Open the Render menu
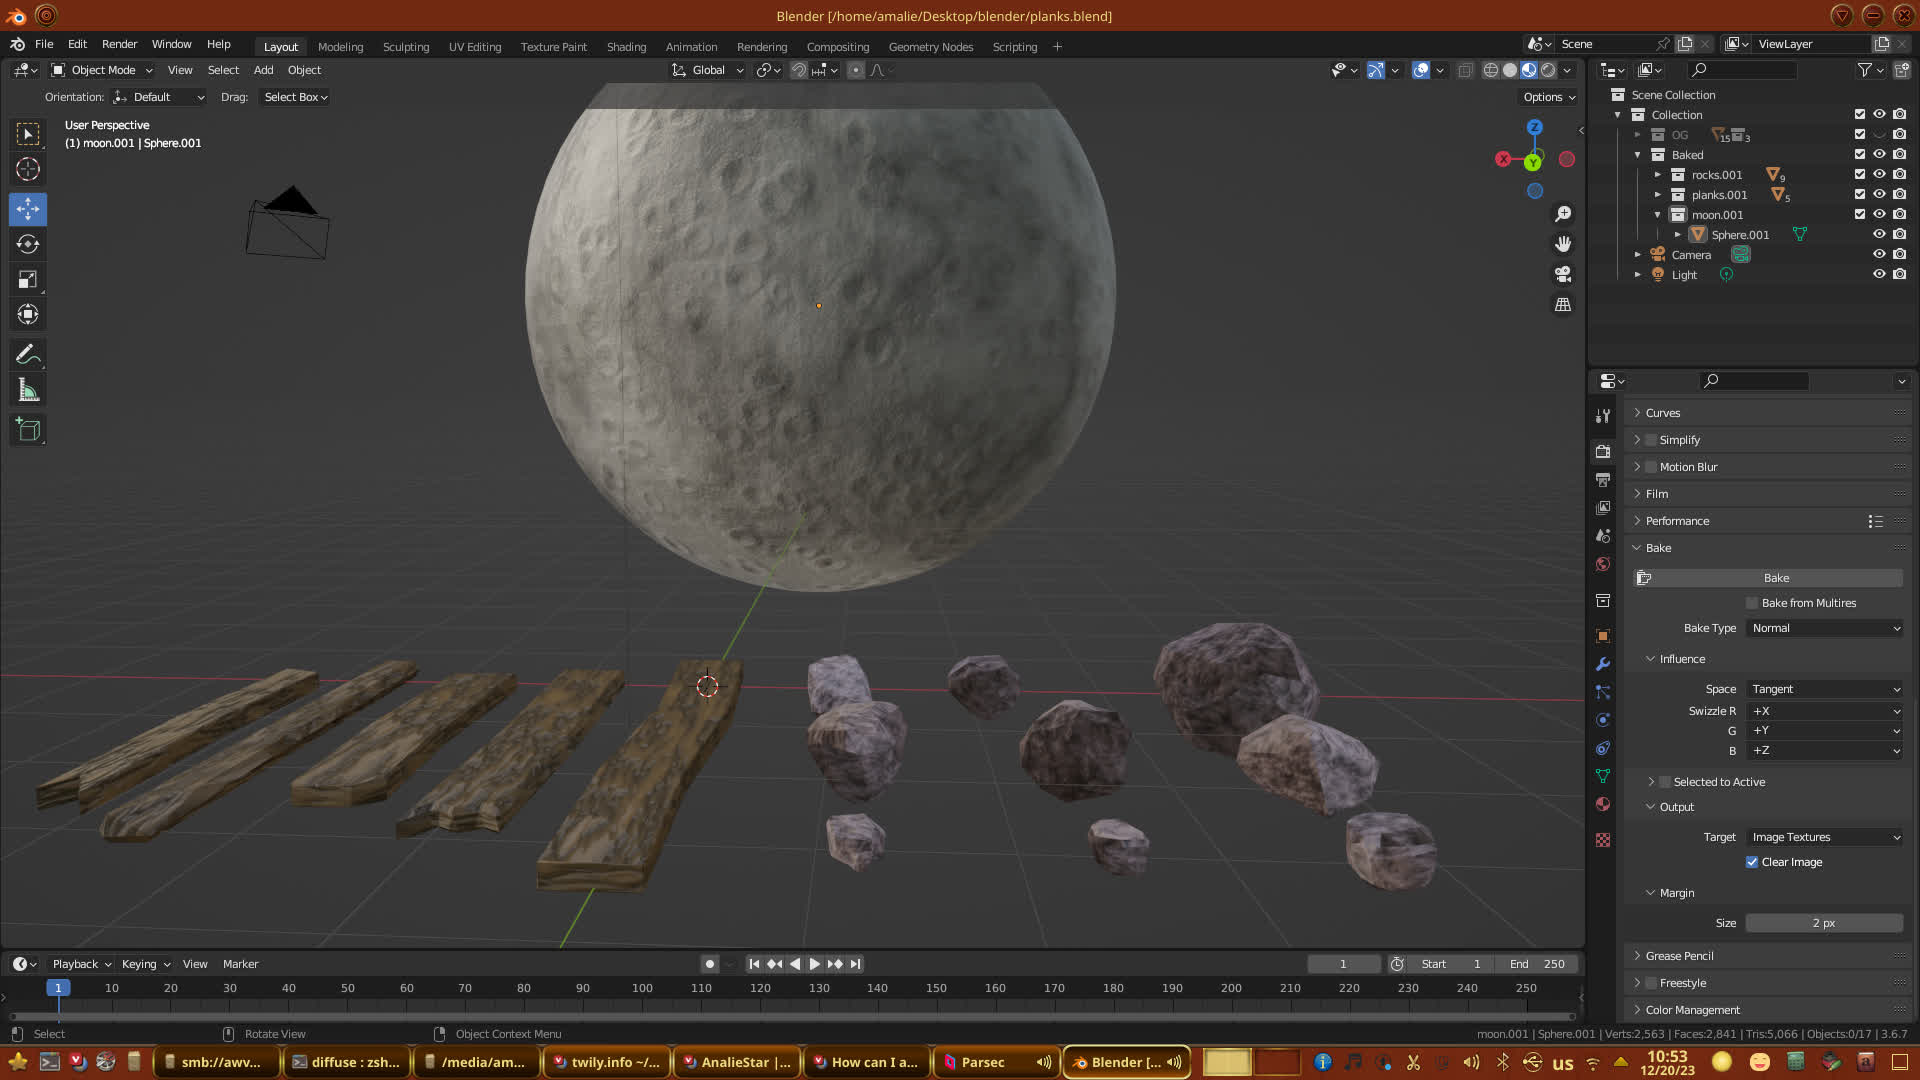The width and height of the screenshot is (1920, 1080). (119, 44)
